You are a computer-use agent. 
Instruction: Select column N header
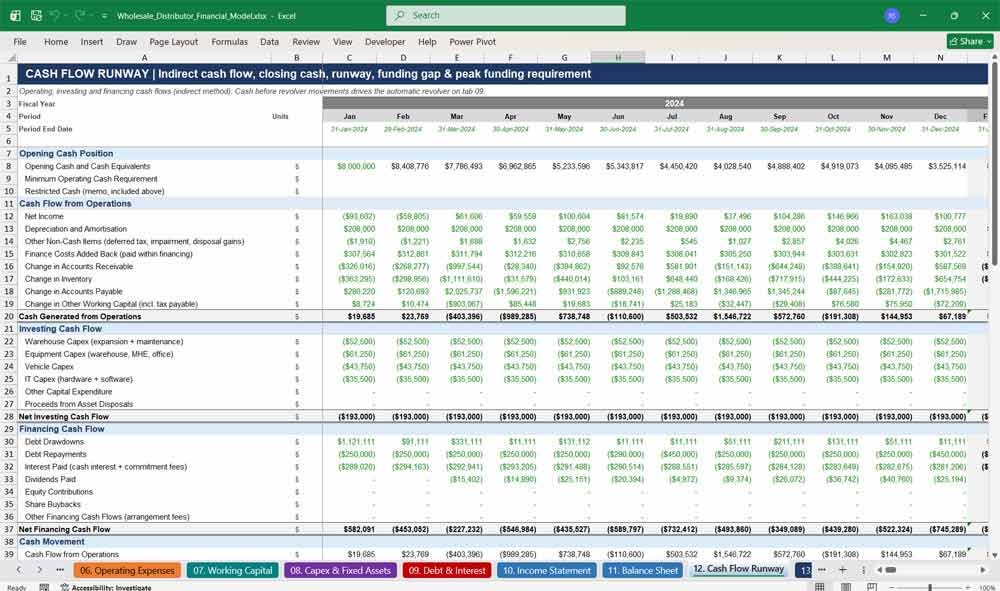point(940,57)
